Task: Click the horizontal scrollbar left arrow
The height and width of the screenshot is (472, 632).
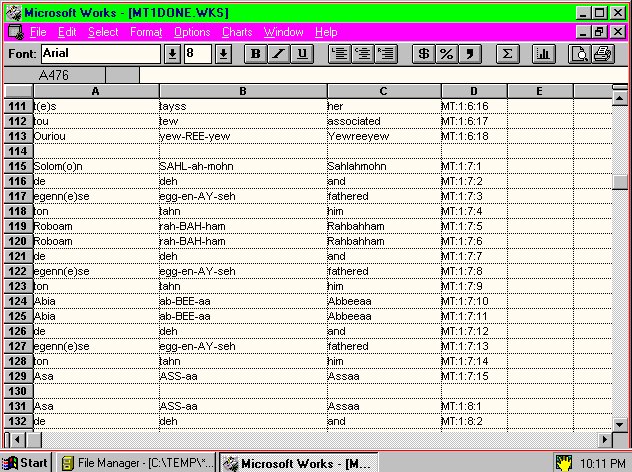Action: (17, 439)
